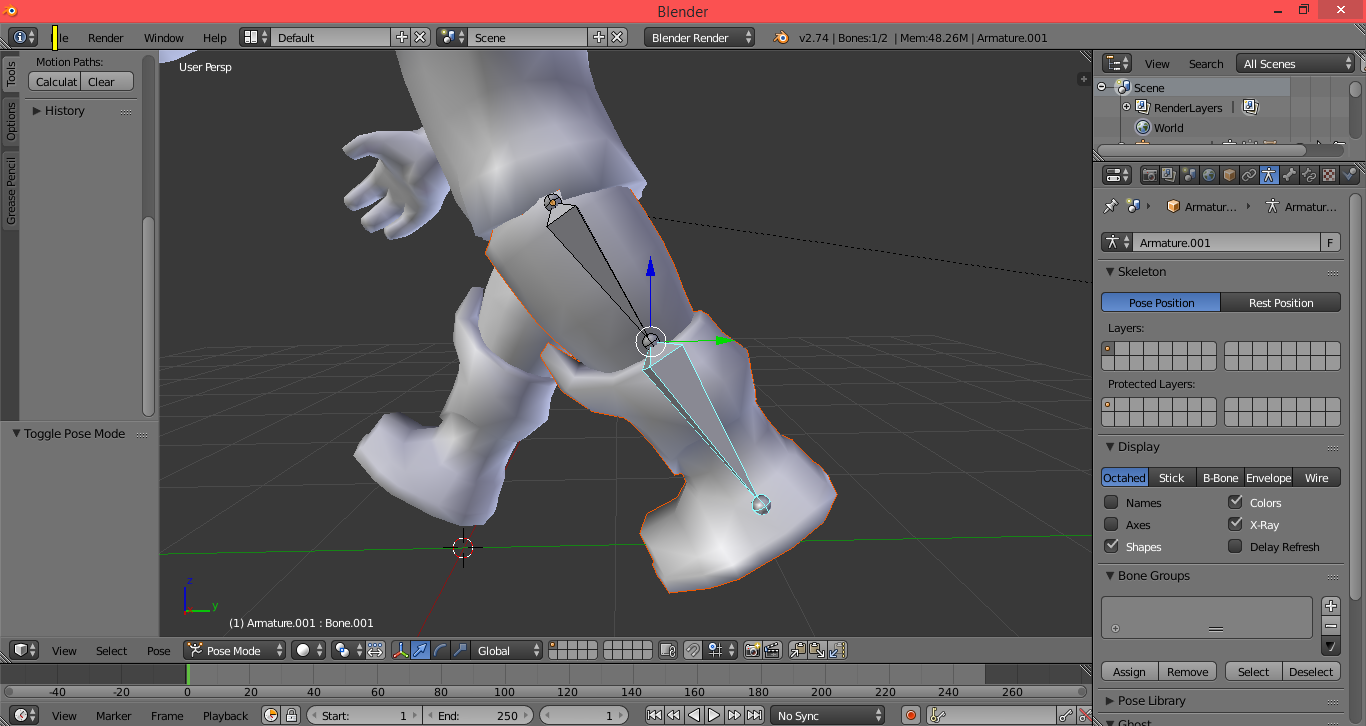Select Envelope display type
The image size is (1366, 726).
tap(1269, 478)
